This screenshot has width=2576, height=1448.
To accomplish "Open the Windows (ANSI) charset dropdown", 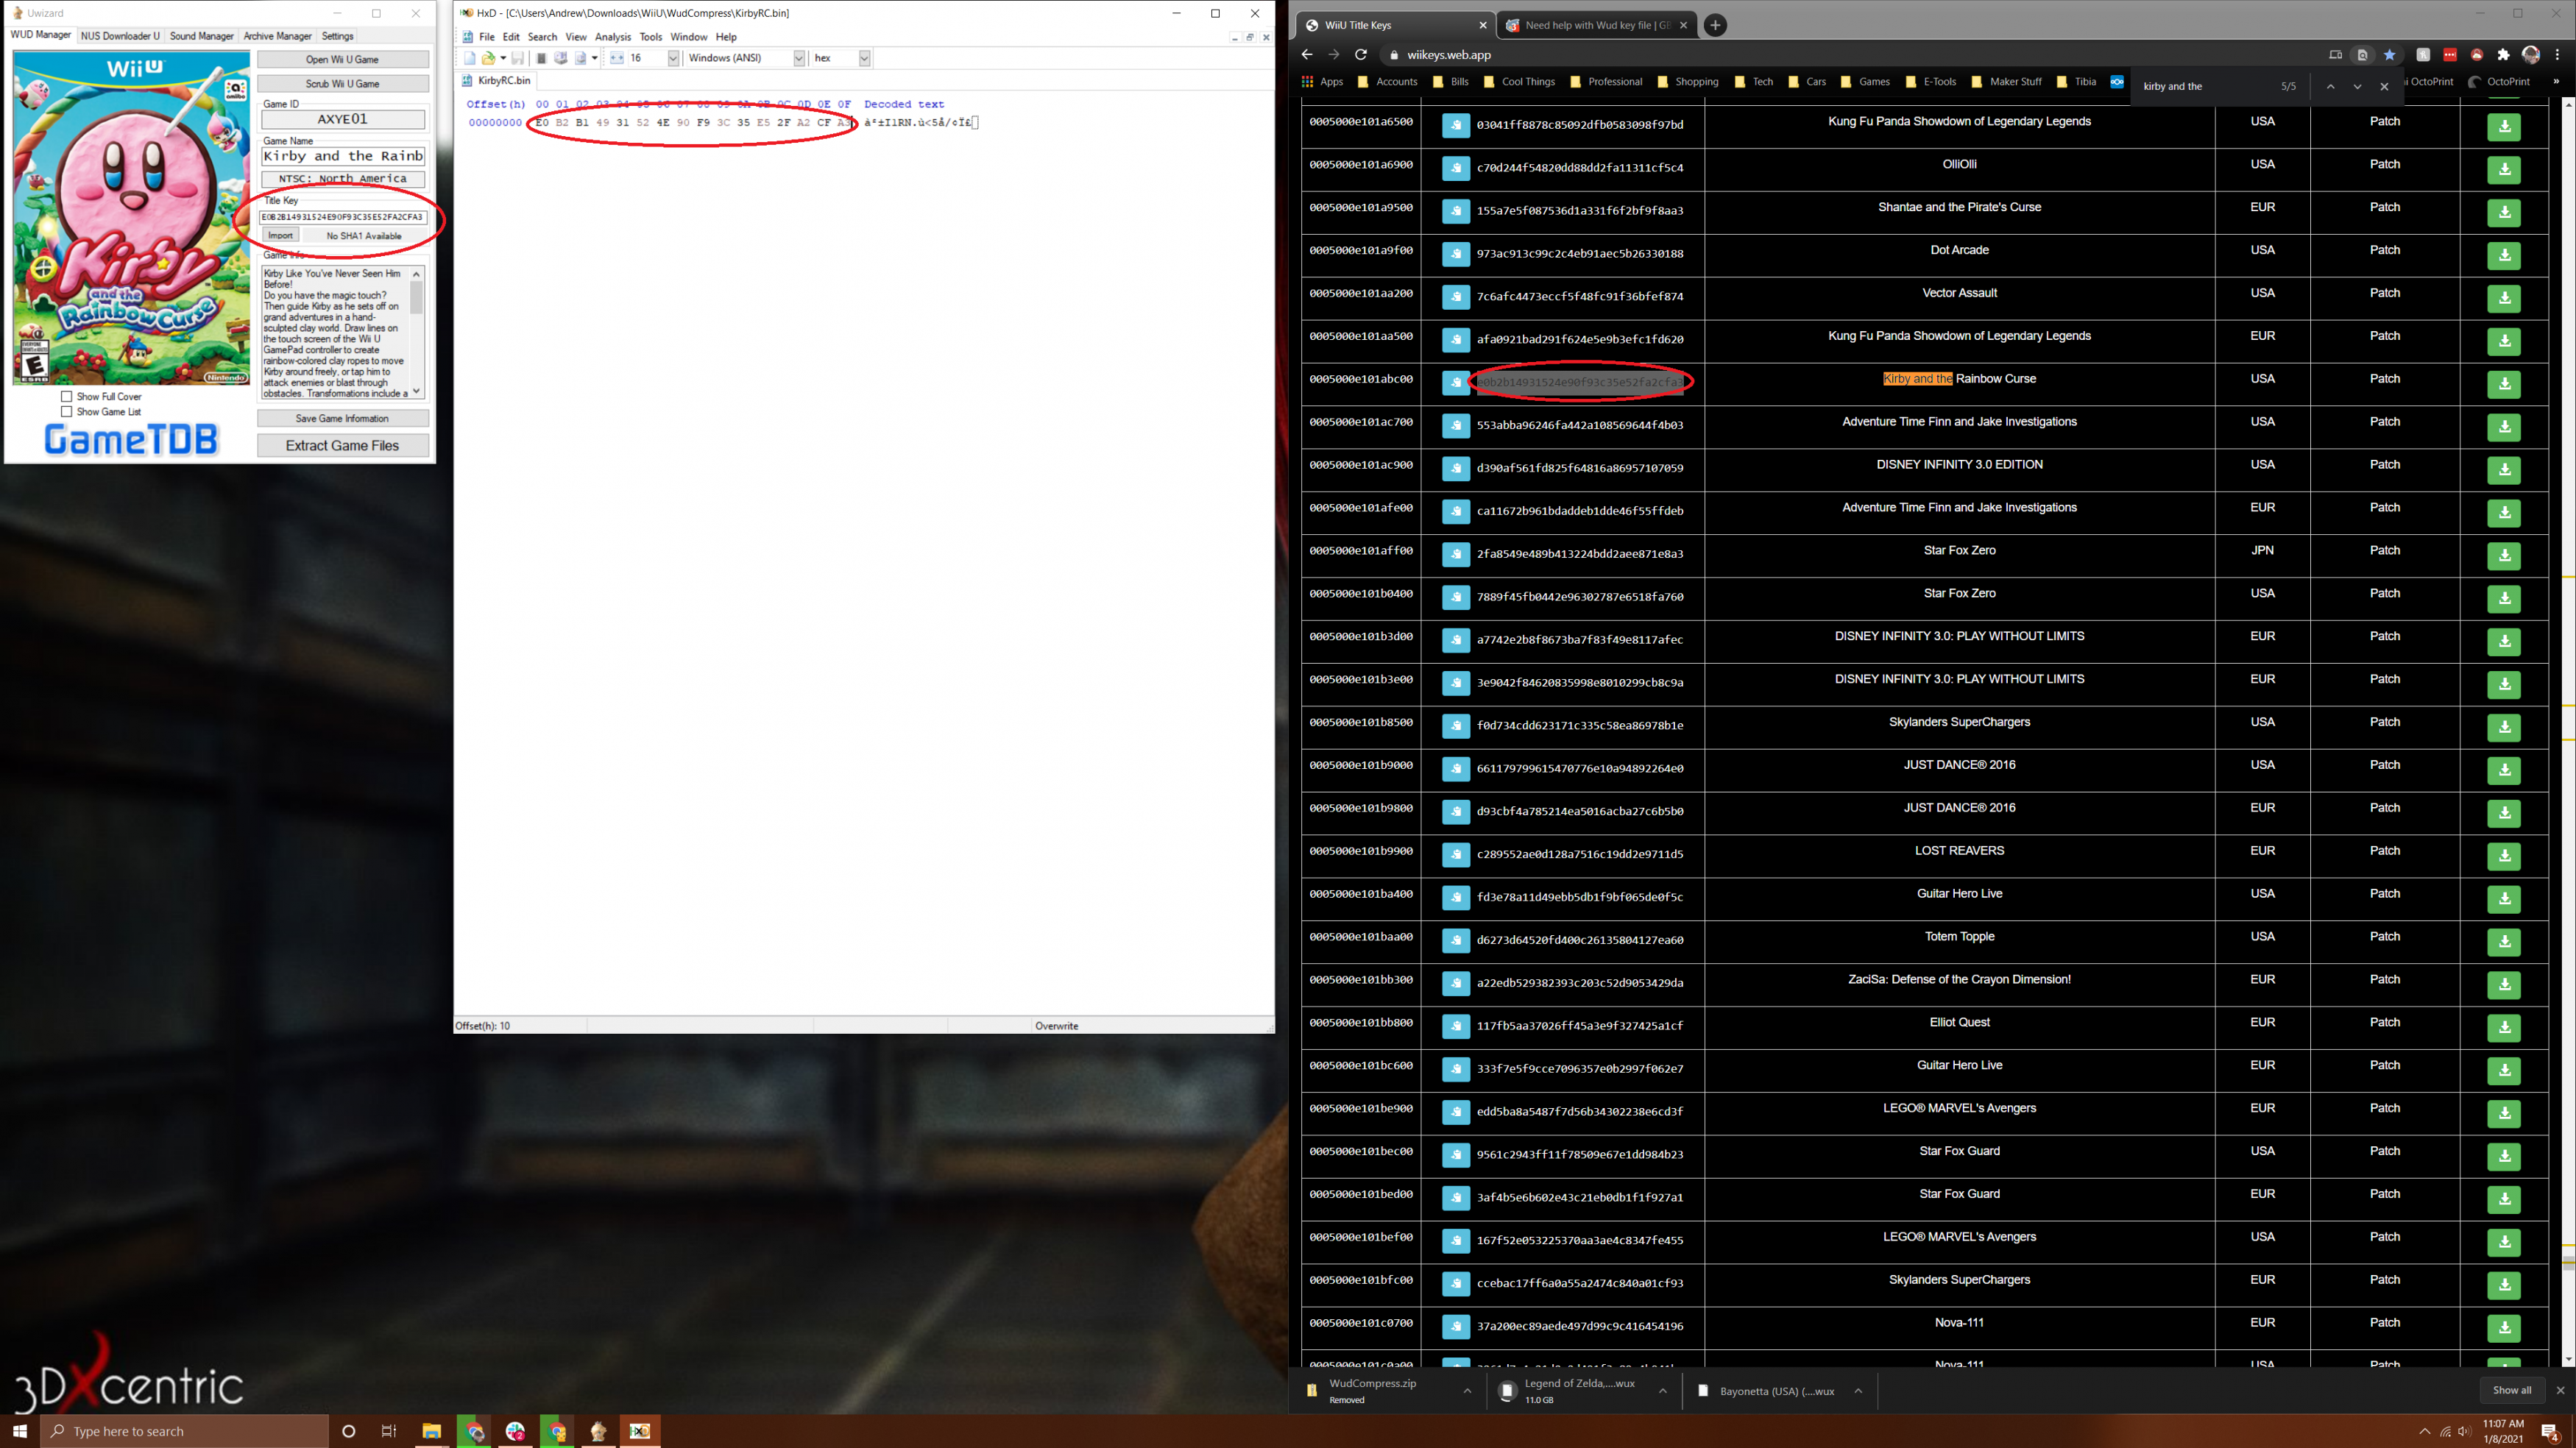I will point(799,58).
